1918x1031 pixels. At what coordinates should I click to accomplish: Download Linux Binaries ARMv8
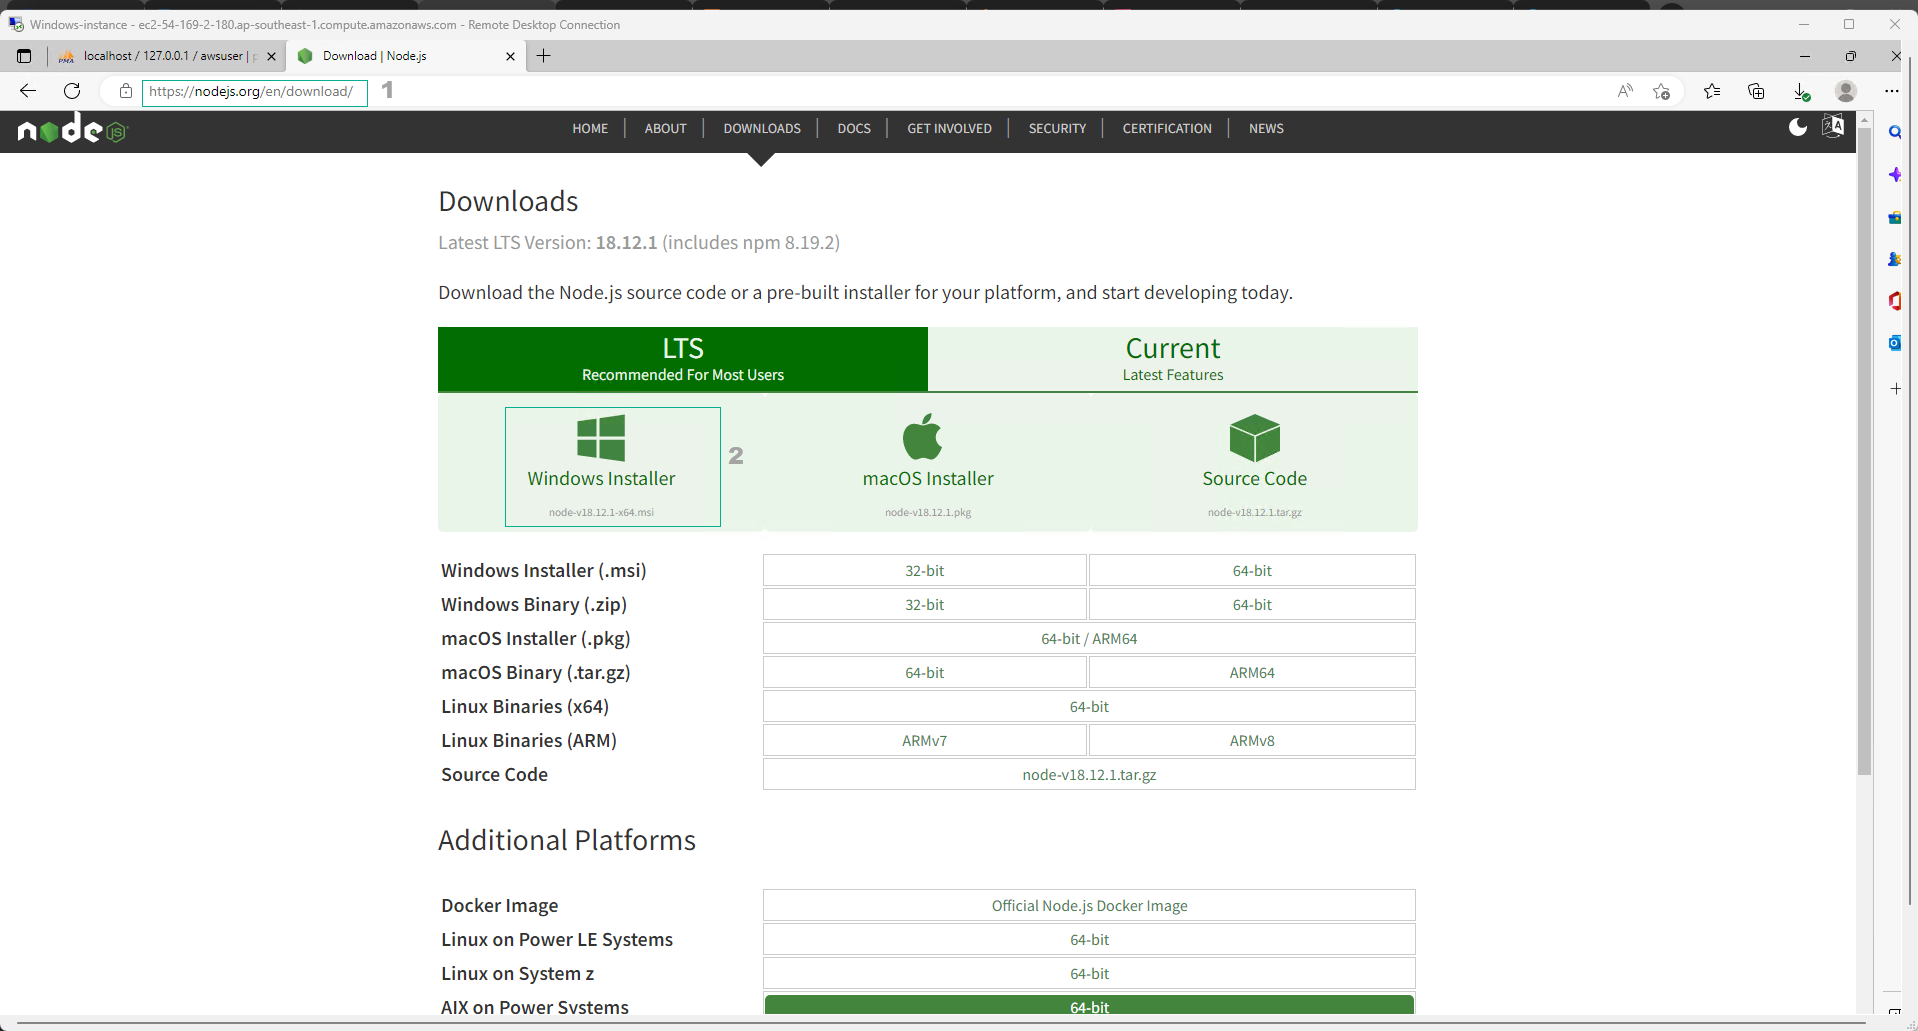coord(1252,741)
